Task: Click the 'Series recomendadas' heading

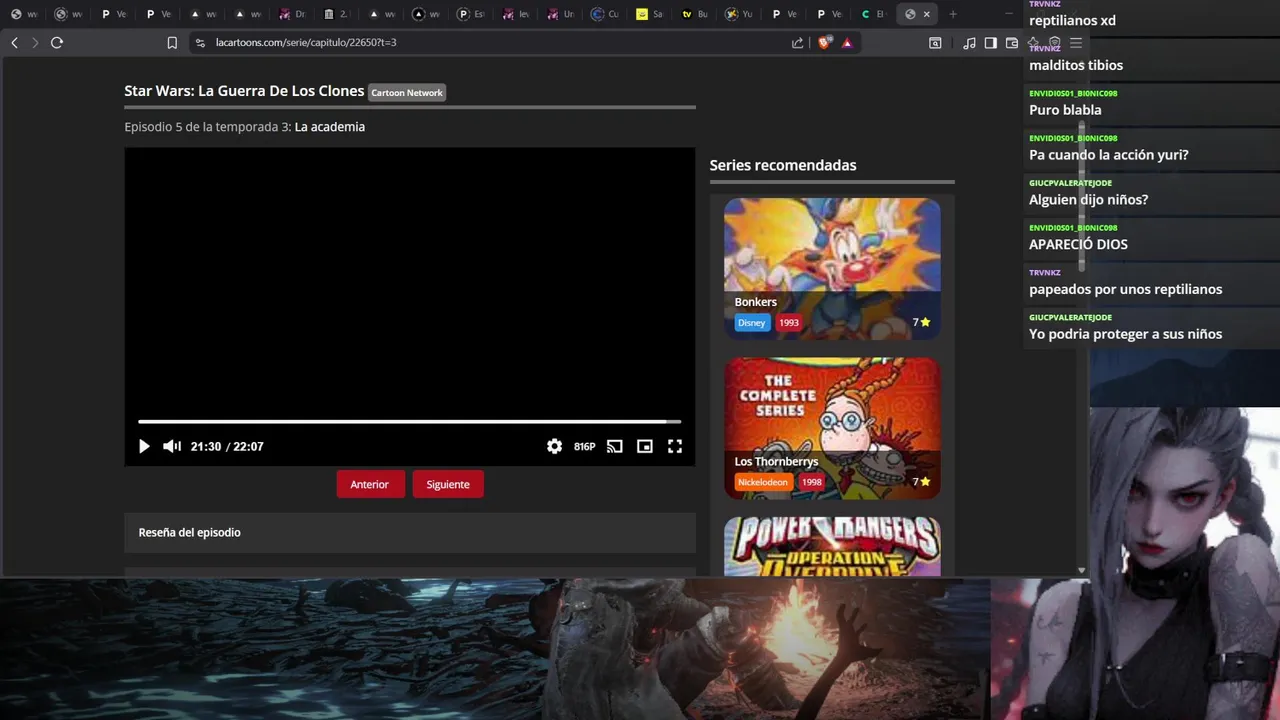Action: 783,165
